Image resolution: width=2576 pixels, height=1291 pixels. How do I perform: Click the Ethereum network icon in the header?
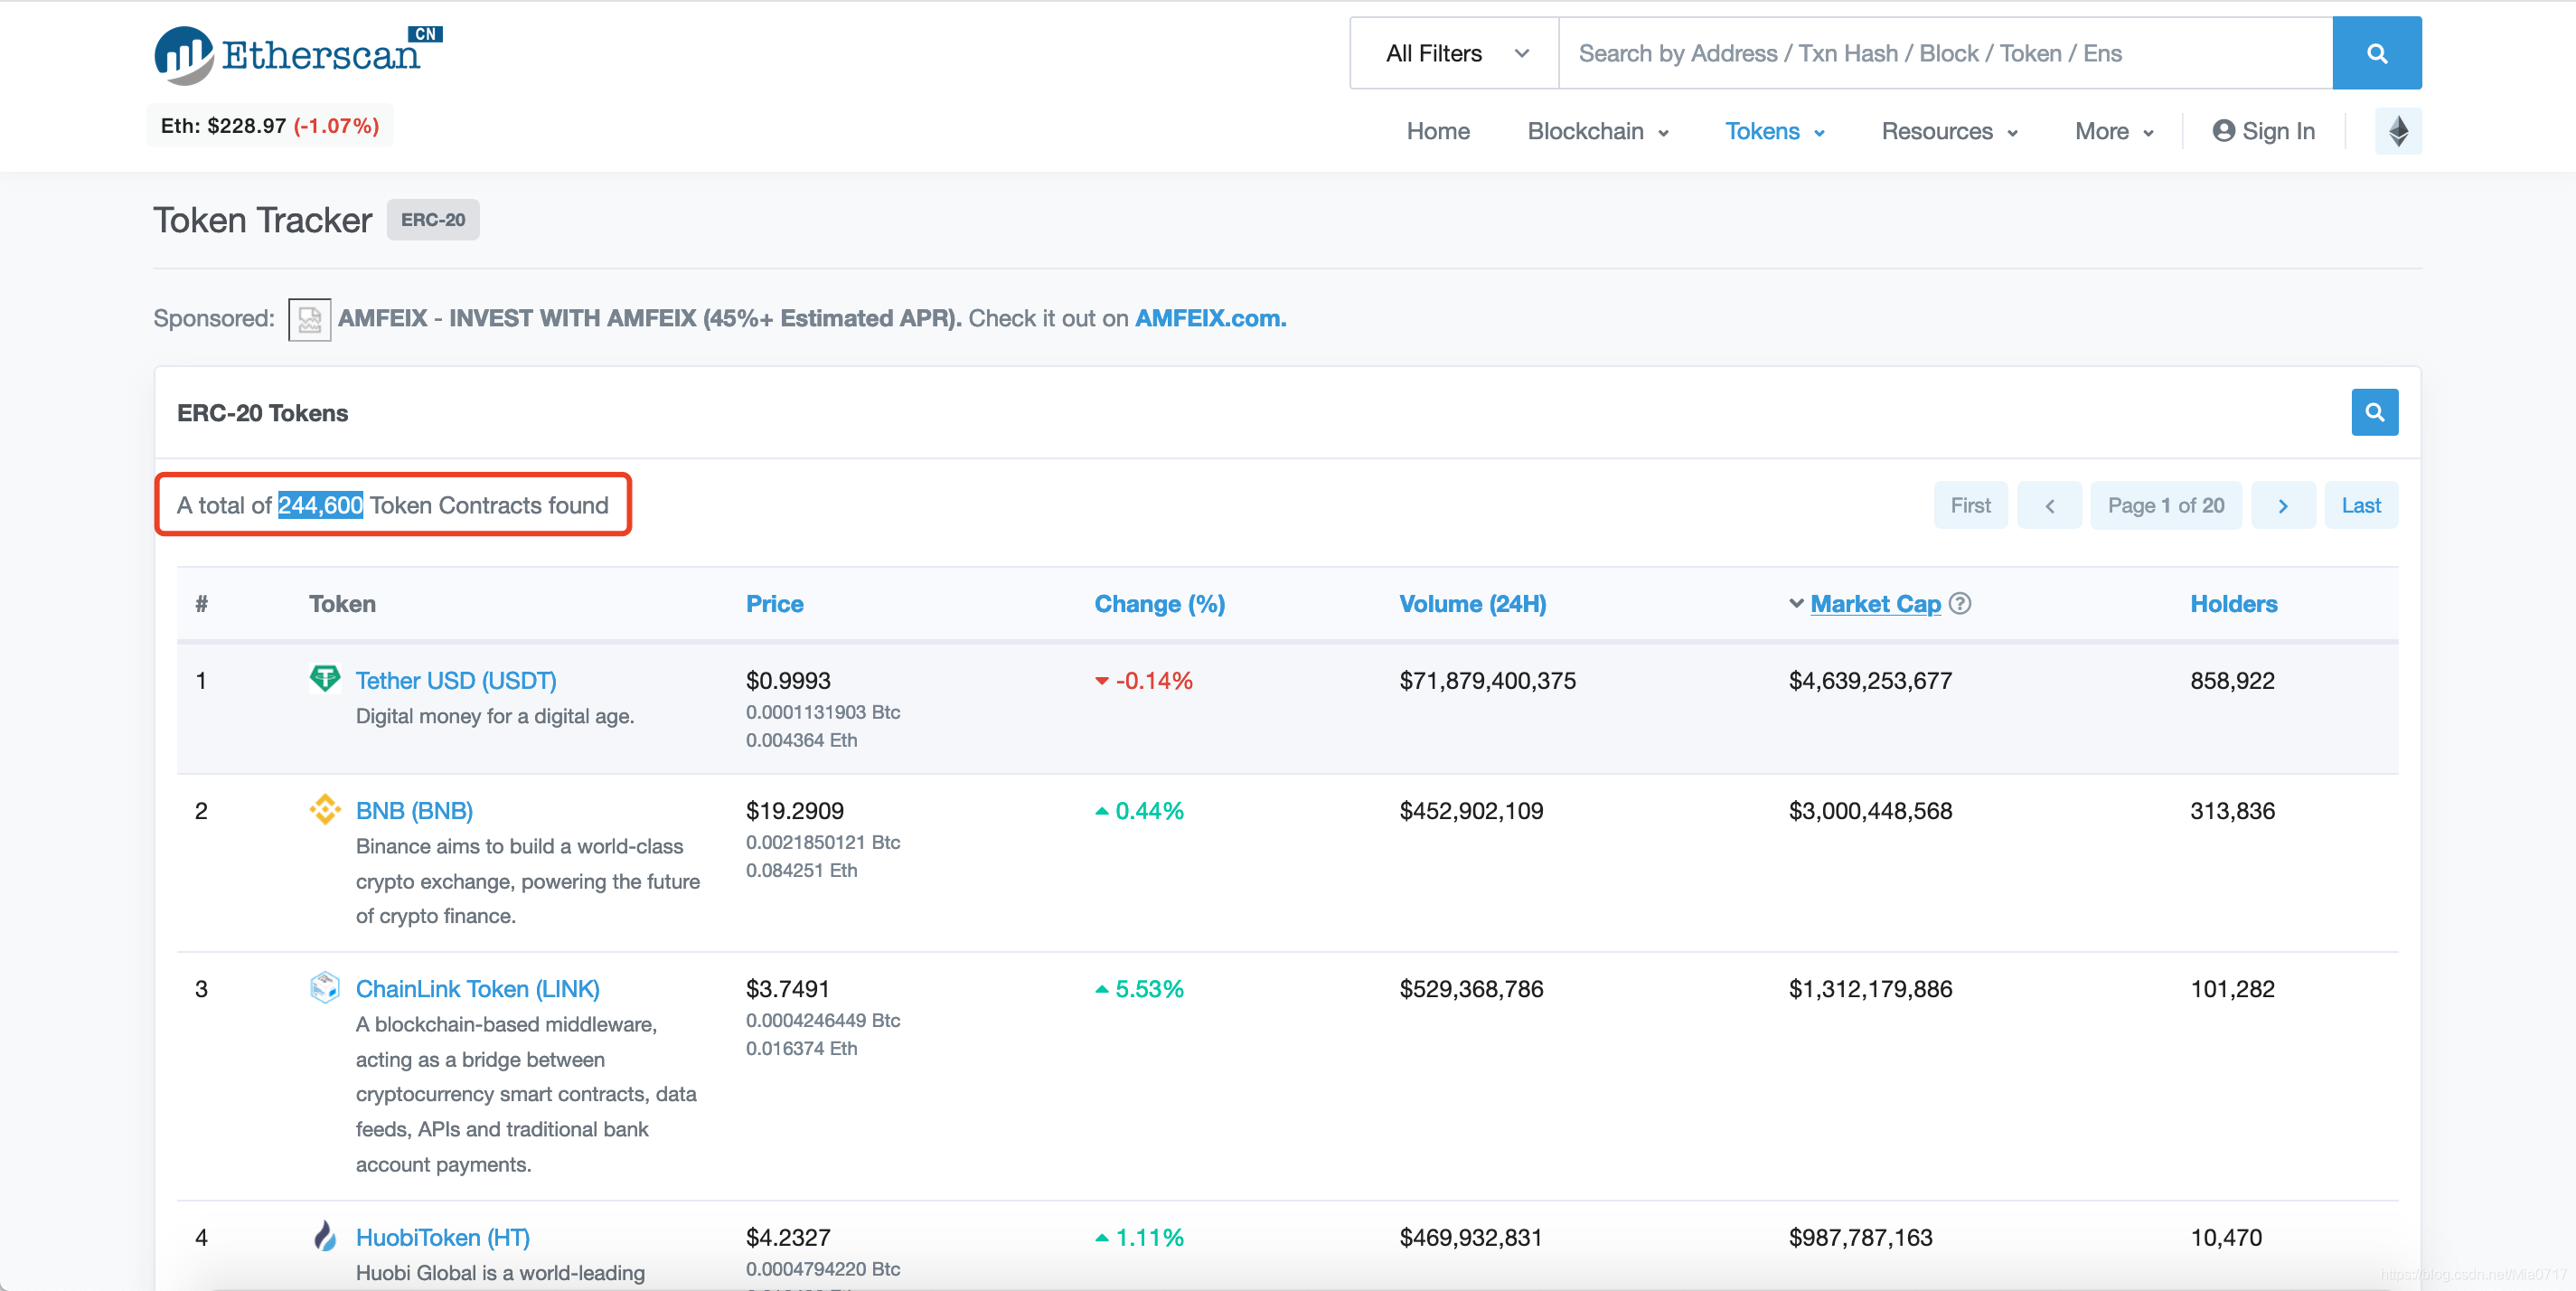(2397, 131)
